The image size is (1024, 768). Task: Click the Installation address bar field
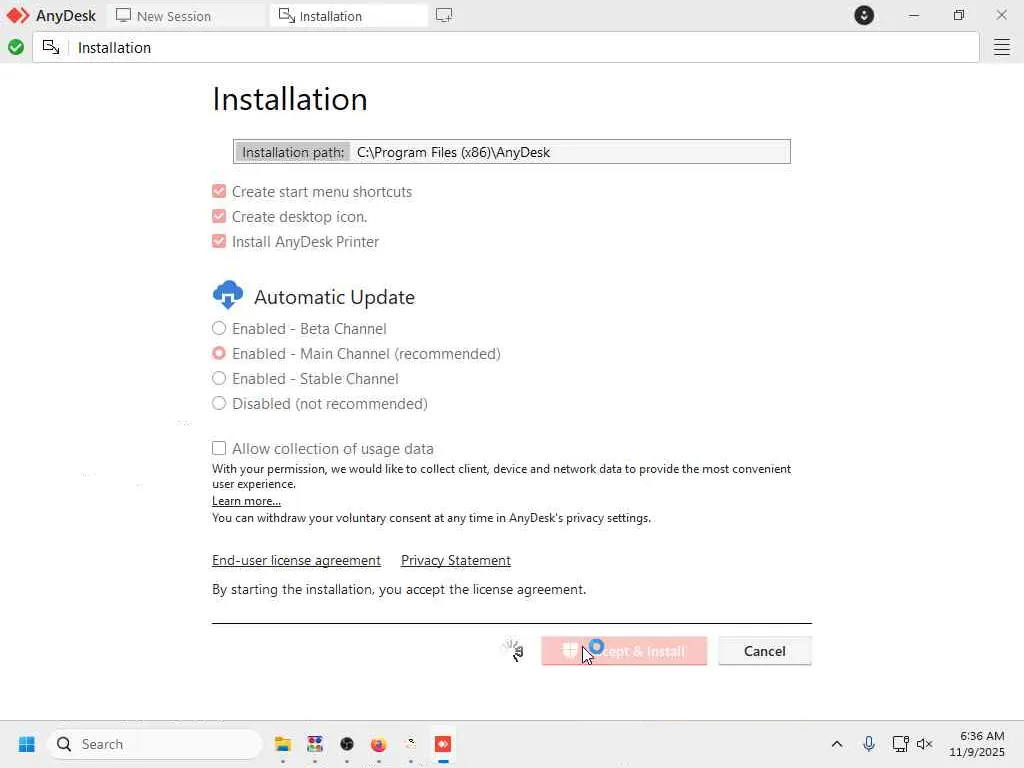[x=506, y=47]
